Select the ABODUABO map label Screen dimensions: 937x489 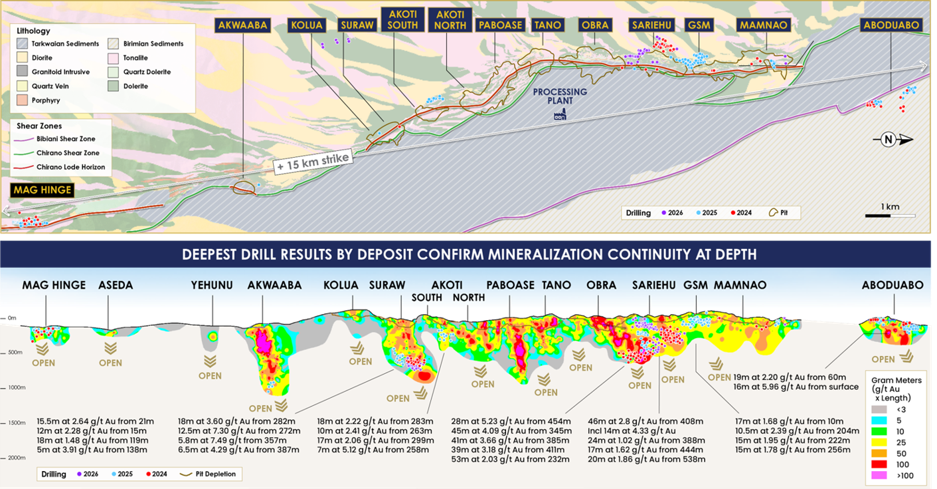[890, 25]
